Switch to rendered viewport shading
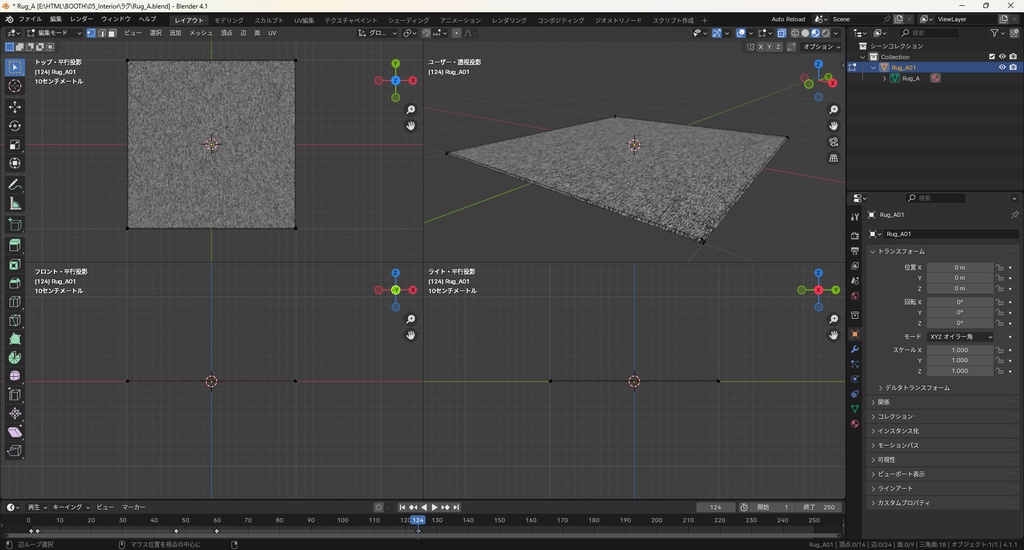Image resolution: width=1024 pixels, height=550 pixels. (x=826, y=33)
